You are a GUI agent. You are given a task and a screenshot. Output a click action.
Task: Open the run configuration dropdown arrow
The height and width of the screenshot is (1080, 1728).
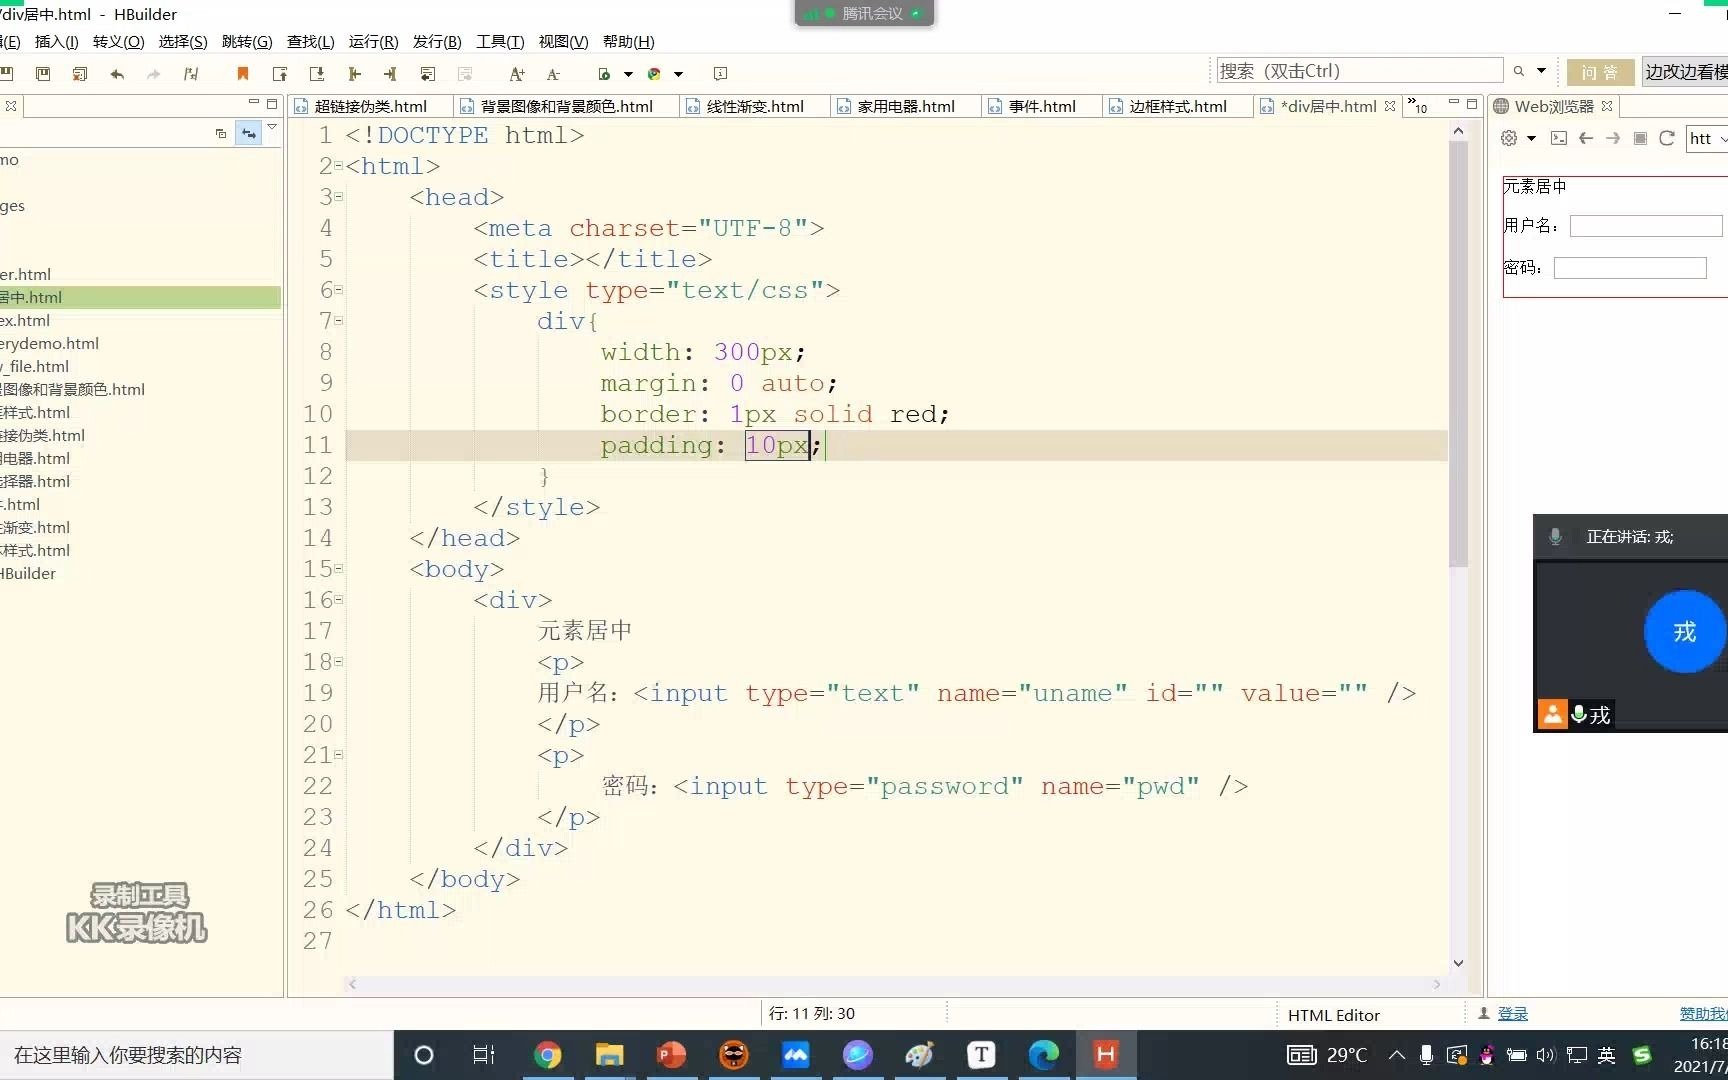(628, 74)
